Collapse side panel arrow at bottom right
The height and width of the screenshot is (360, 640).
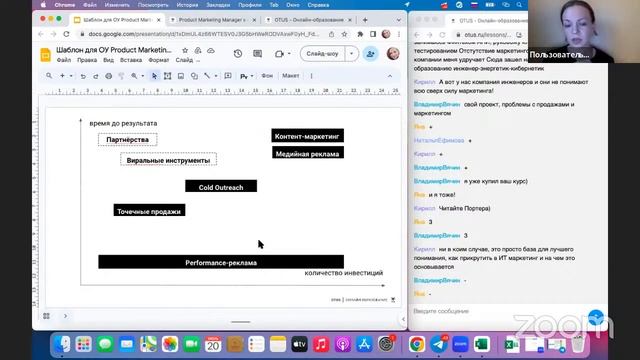coord(403,319)
